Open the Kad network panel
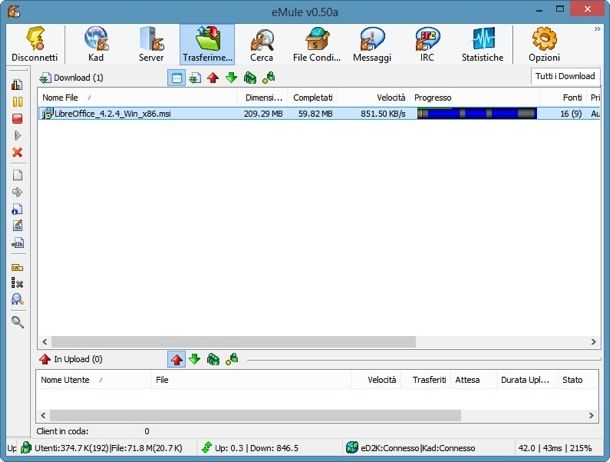This screenshot has height=462, width=610. 96,44
